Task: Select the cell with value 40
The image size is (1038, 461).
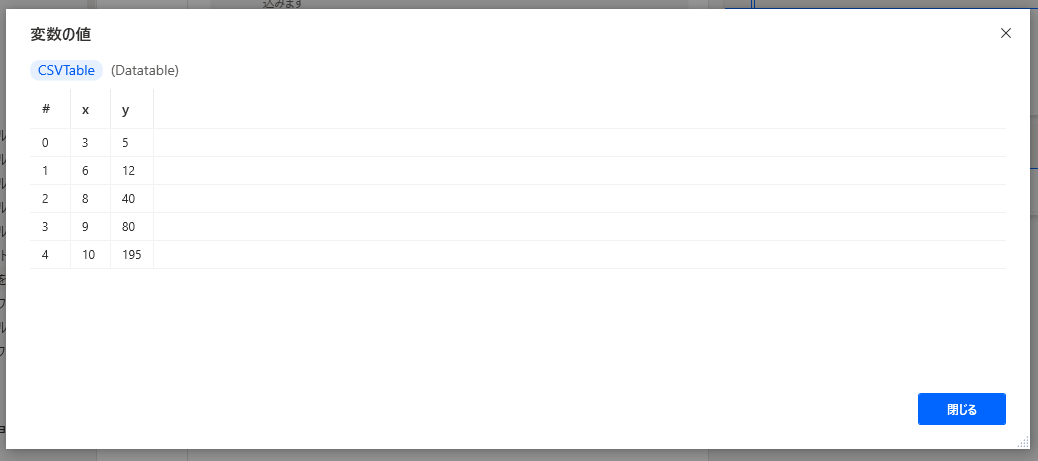Action: click(132, 199)
